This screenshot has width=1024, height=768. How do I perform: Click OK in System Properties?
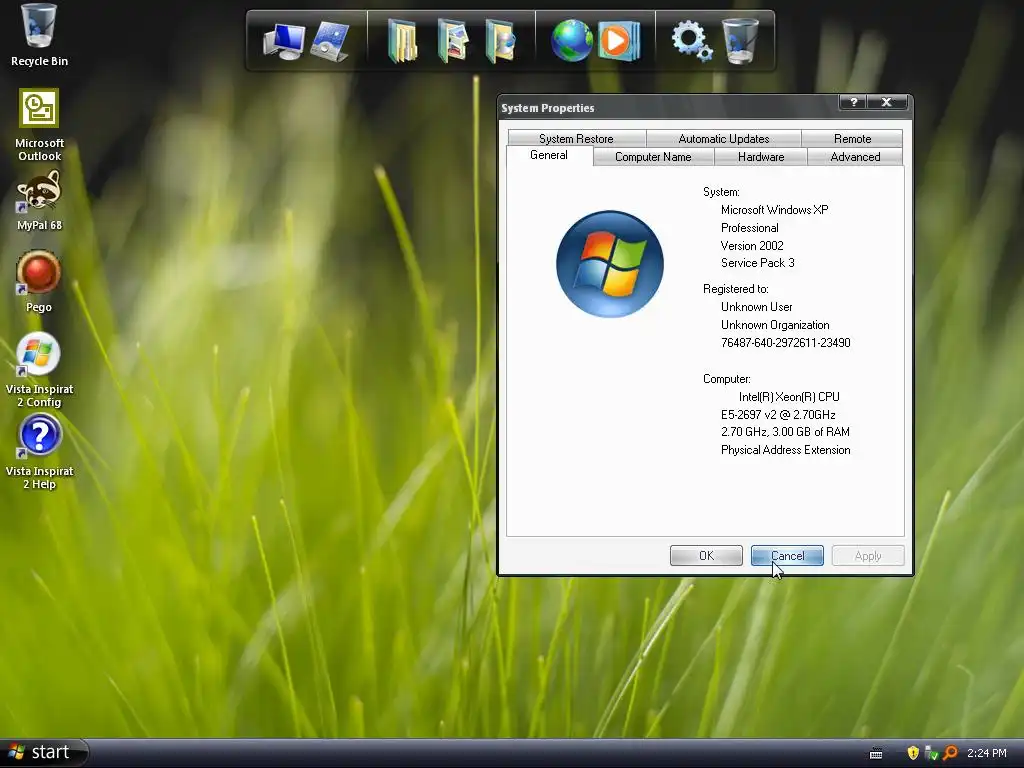706,556
